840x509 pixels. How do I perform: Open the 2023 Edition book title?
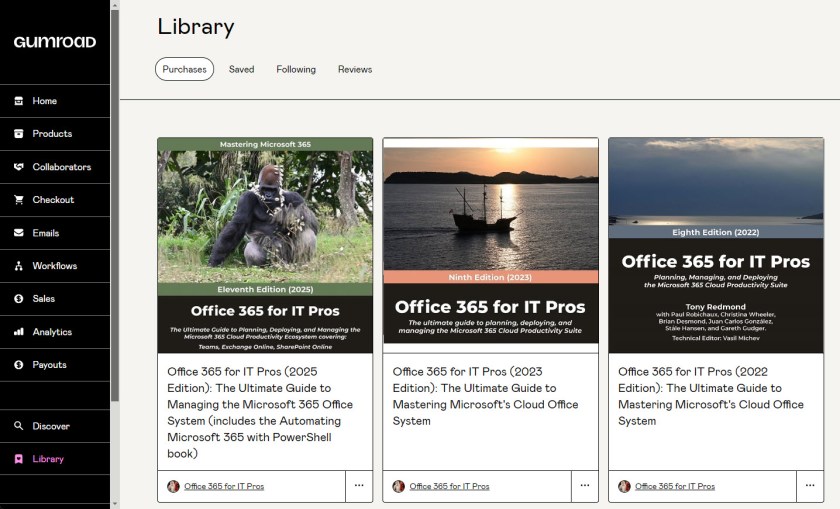[485, 396]
